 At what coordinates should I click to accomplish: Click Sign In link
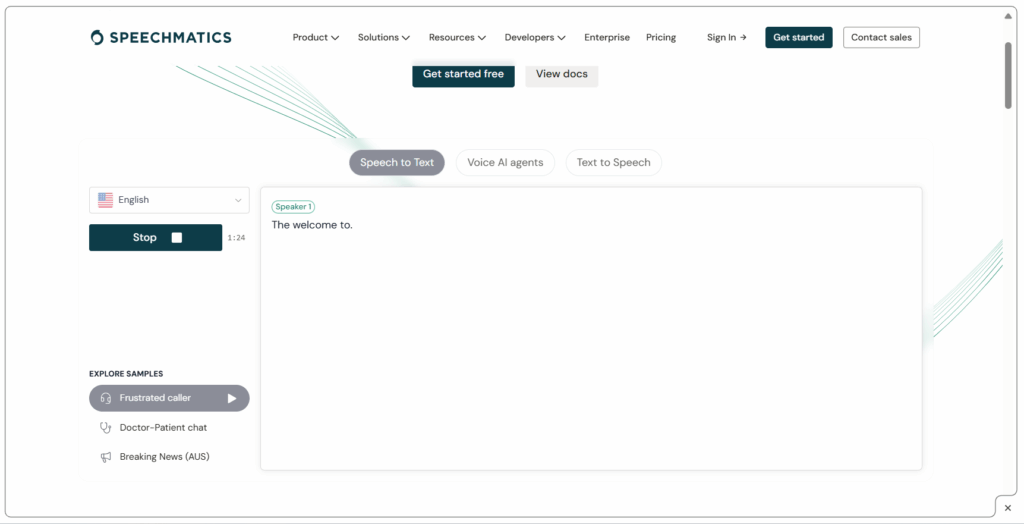pos(726,37)
